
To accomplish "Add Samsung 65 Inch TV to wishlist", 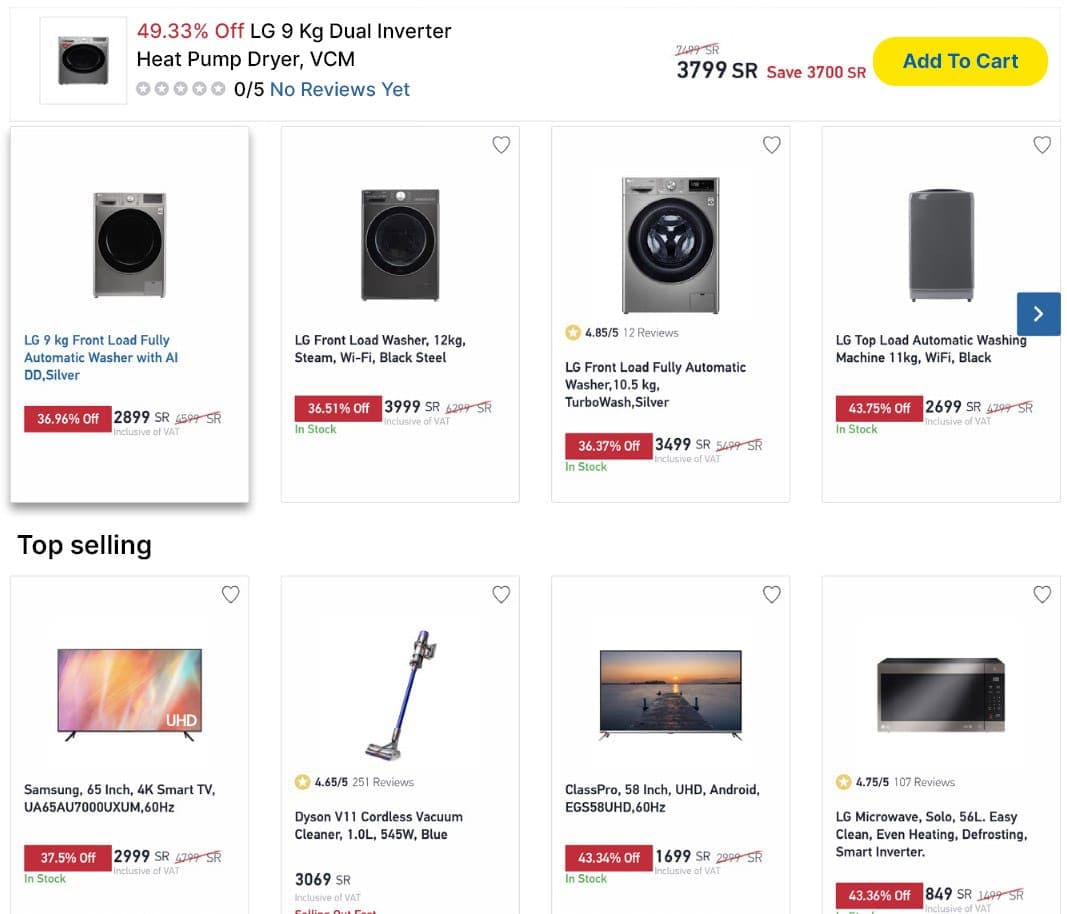I will [x=230, y=595].
